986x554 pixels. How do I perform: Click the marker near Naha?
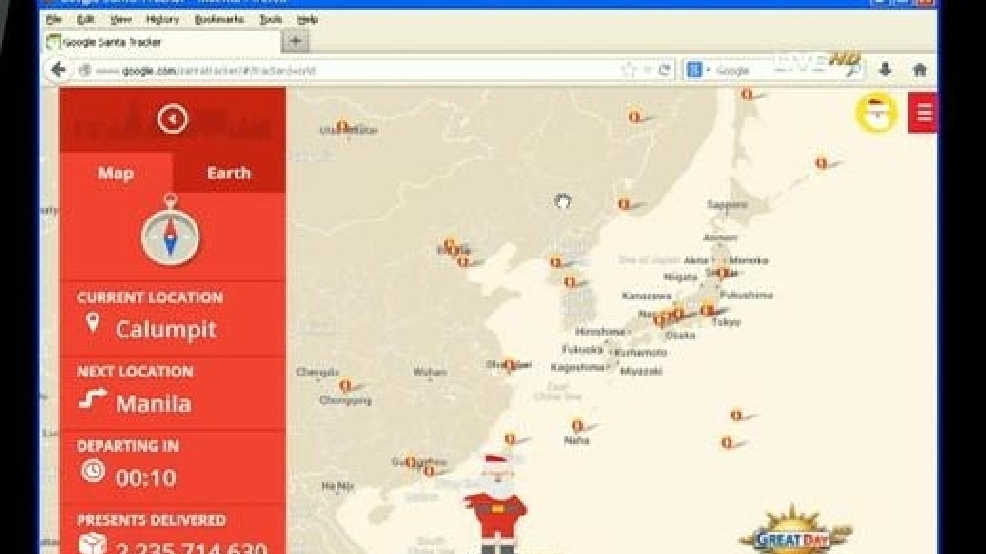pos(579,426)
